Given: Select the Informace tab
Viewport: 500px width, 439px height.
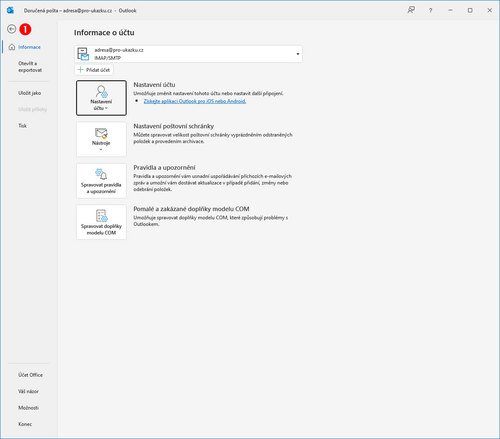Looking at the screenshot, I should coord(29,47).
